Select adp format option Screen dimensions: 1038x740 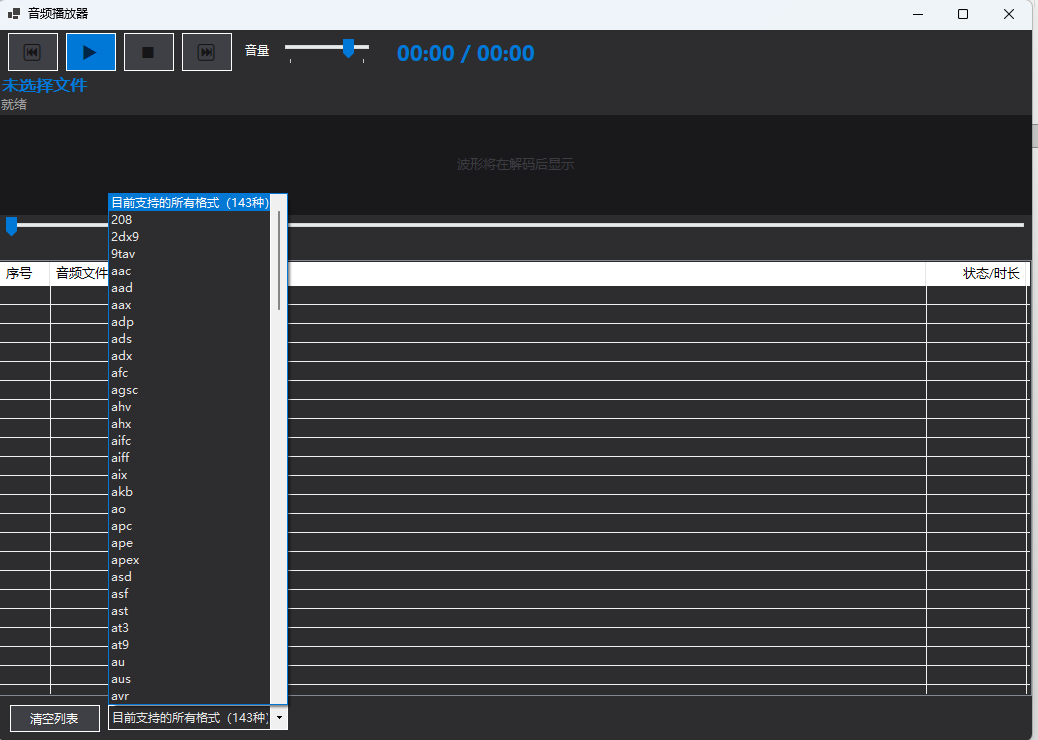tap(189, 322)
